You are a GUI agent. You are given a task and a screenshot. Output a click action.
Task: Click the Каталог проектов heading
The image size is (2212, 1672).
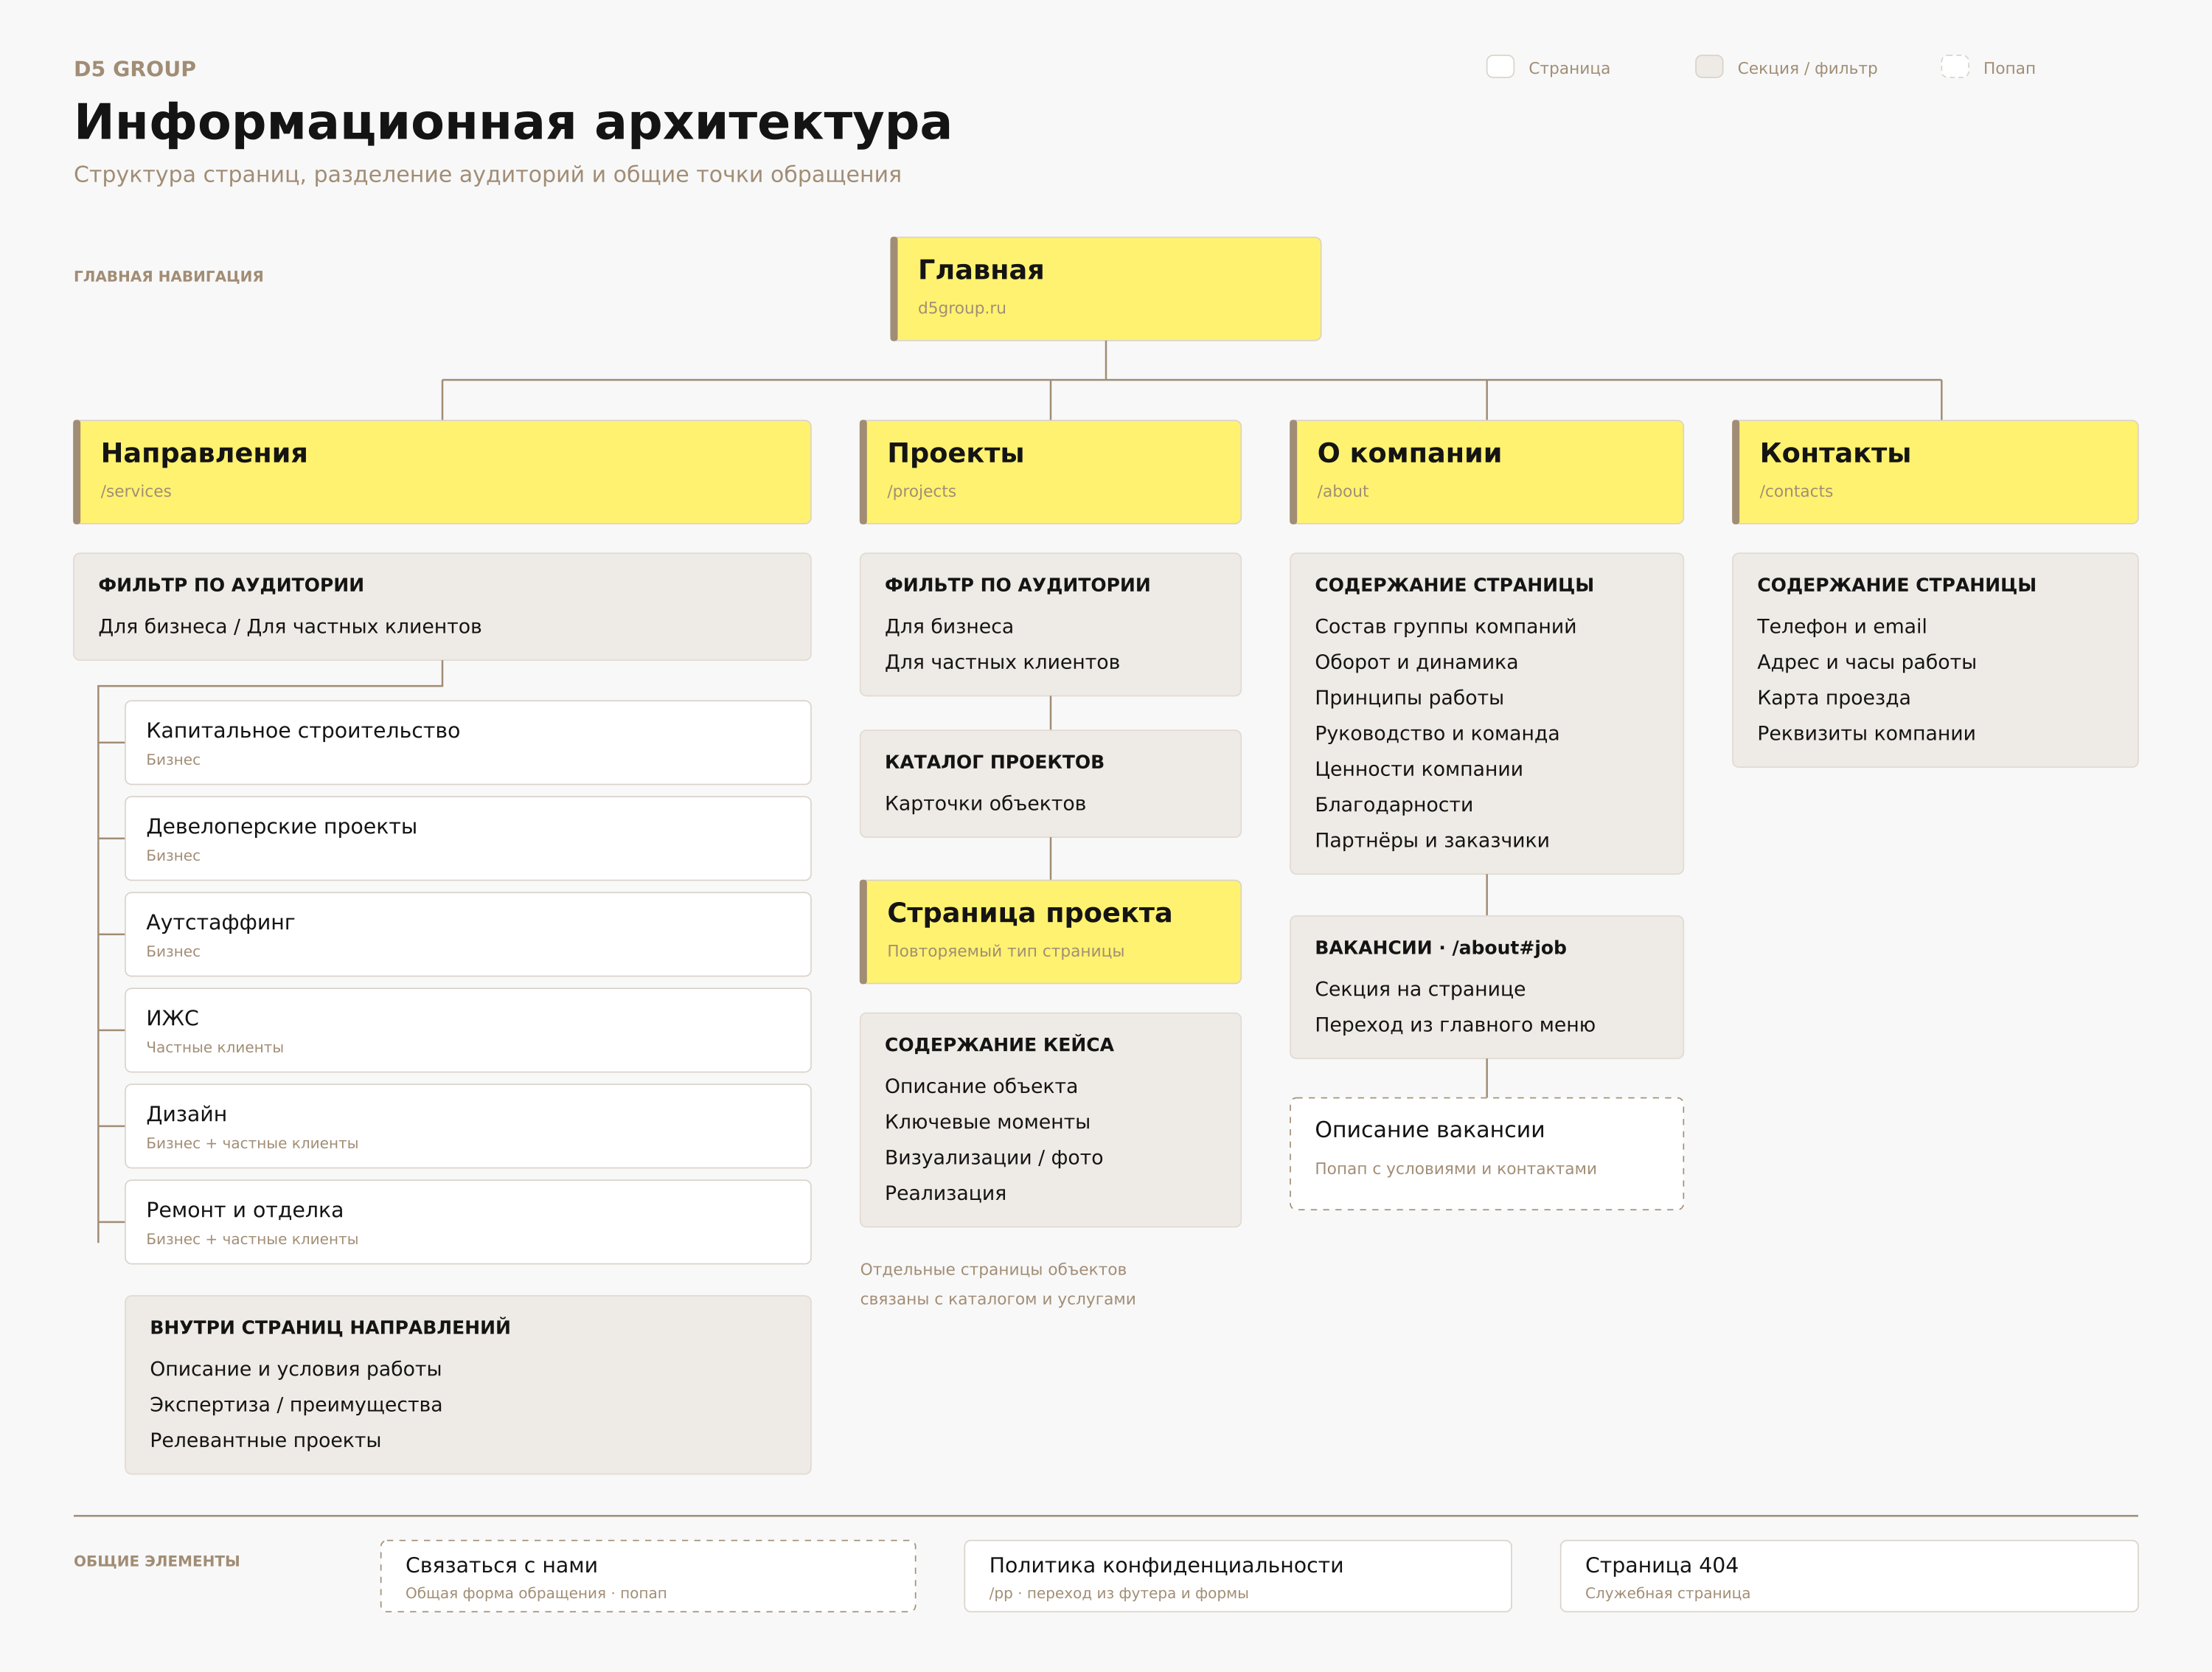(994, 762)
